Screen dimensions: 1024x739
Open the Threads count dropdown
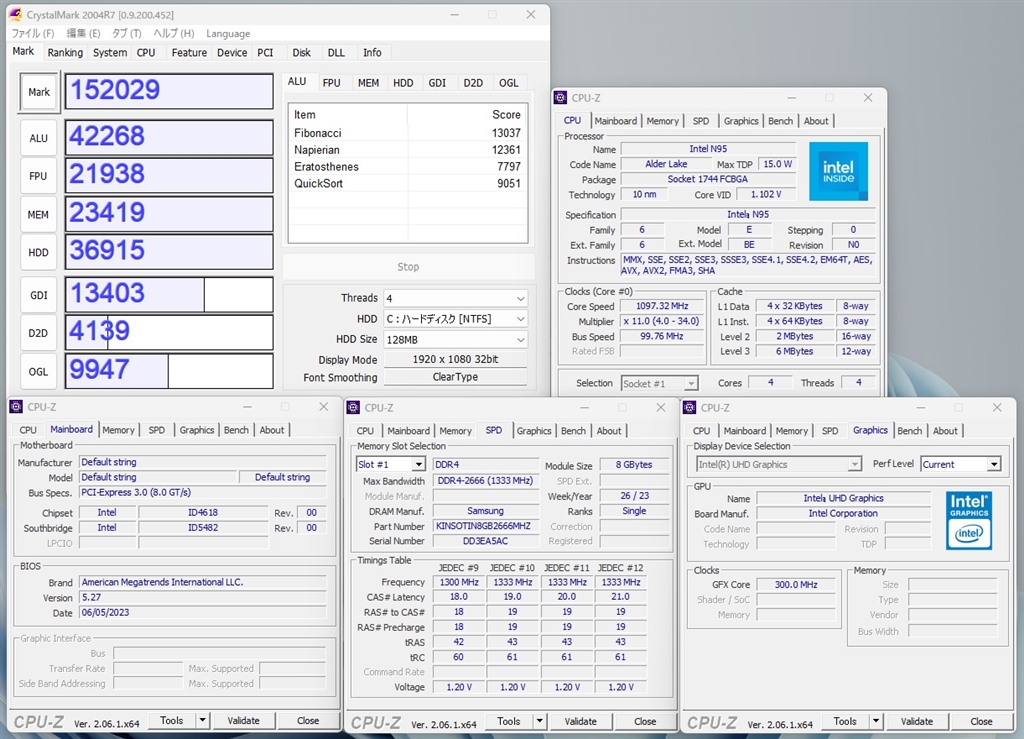point(455,298)
